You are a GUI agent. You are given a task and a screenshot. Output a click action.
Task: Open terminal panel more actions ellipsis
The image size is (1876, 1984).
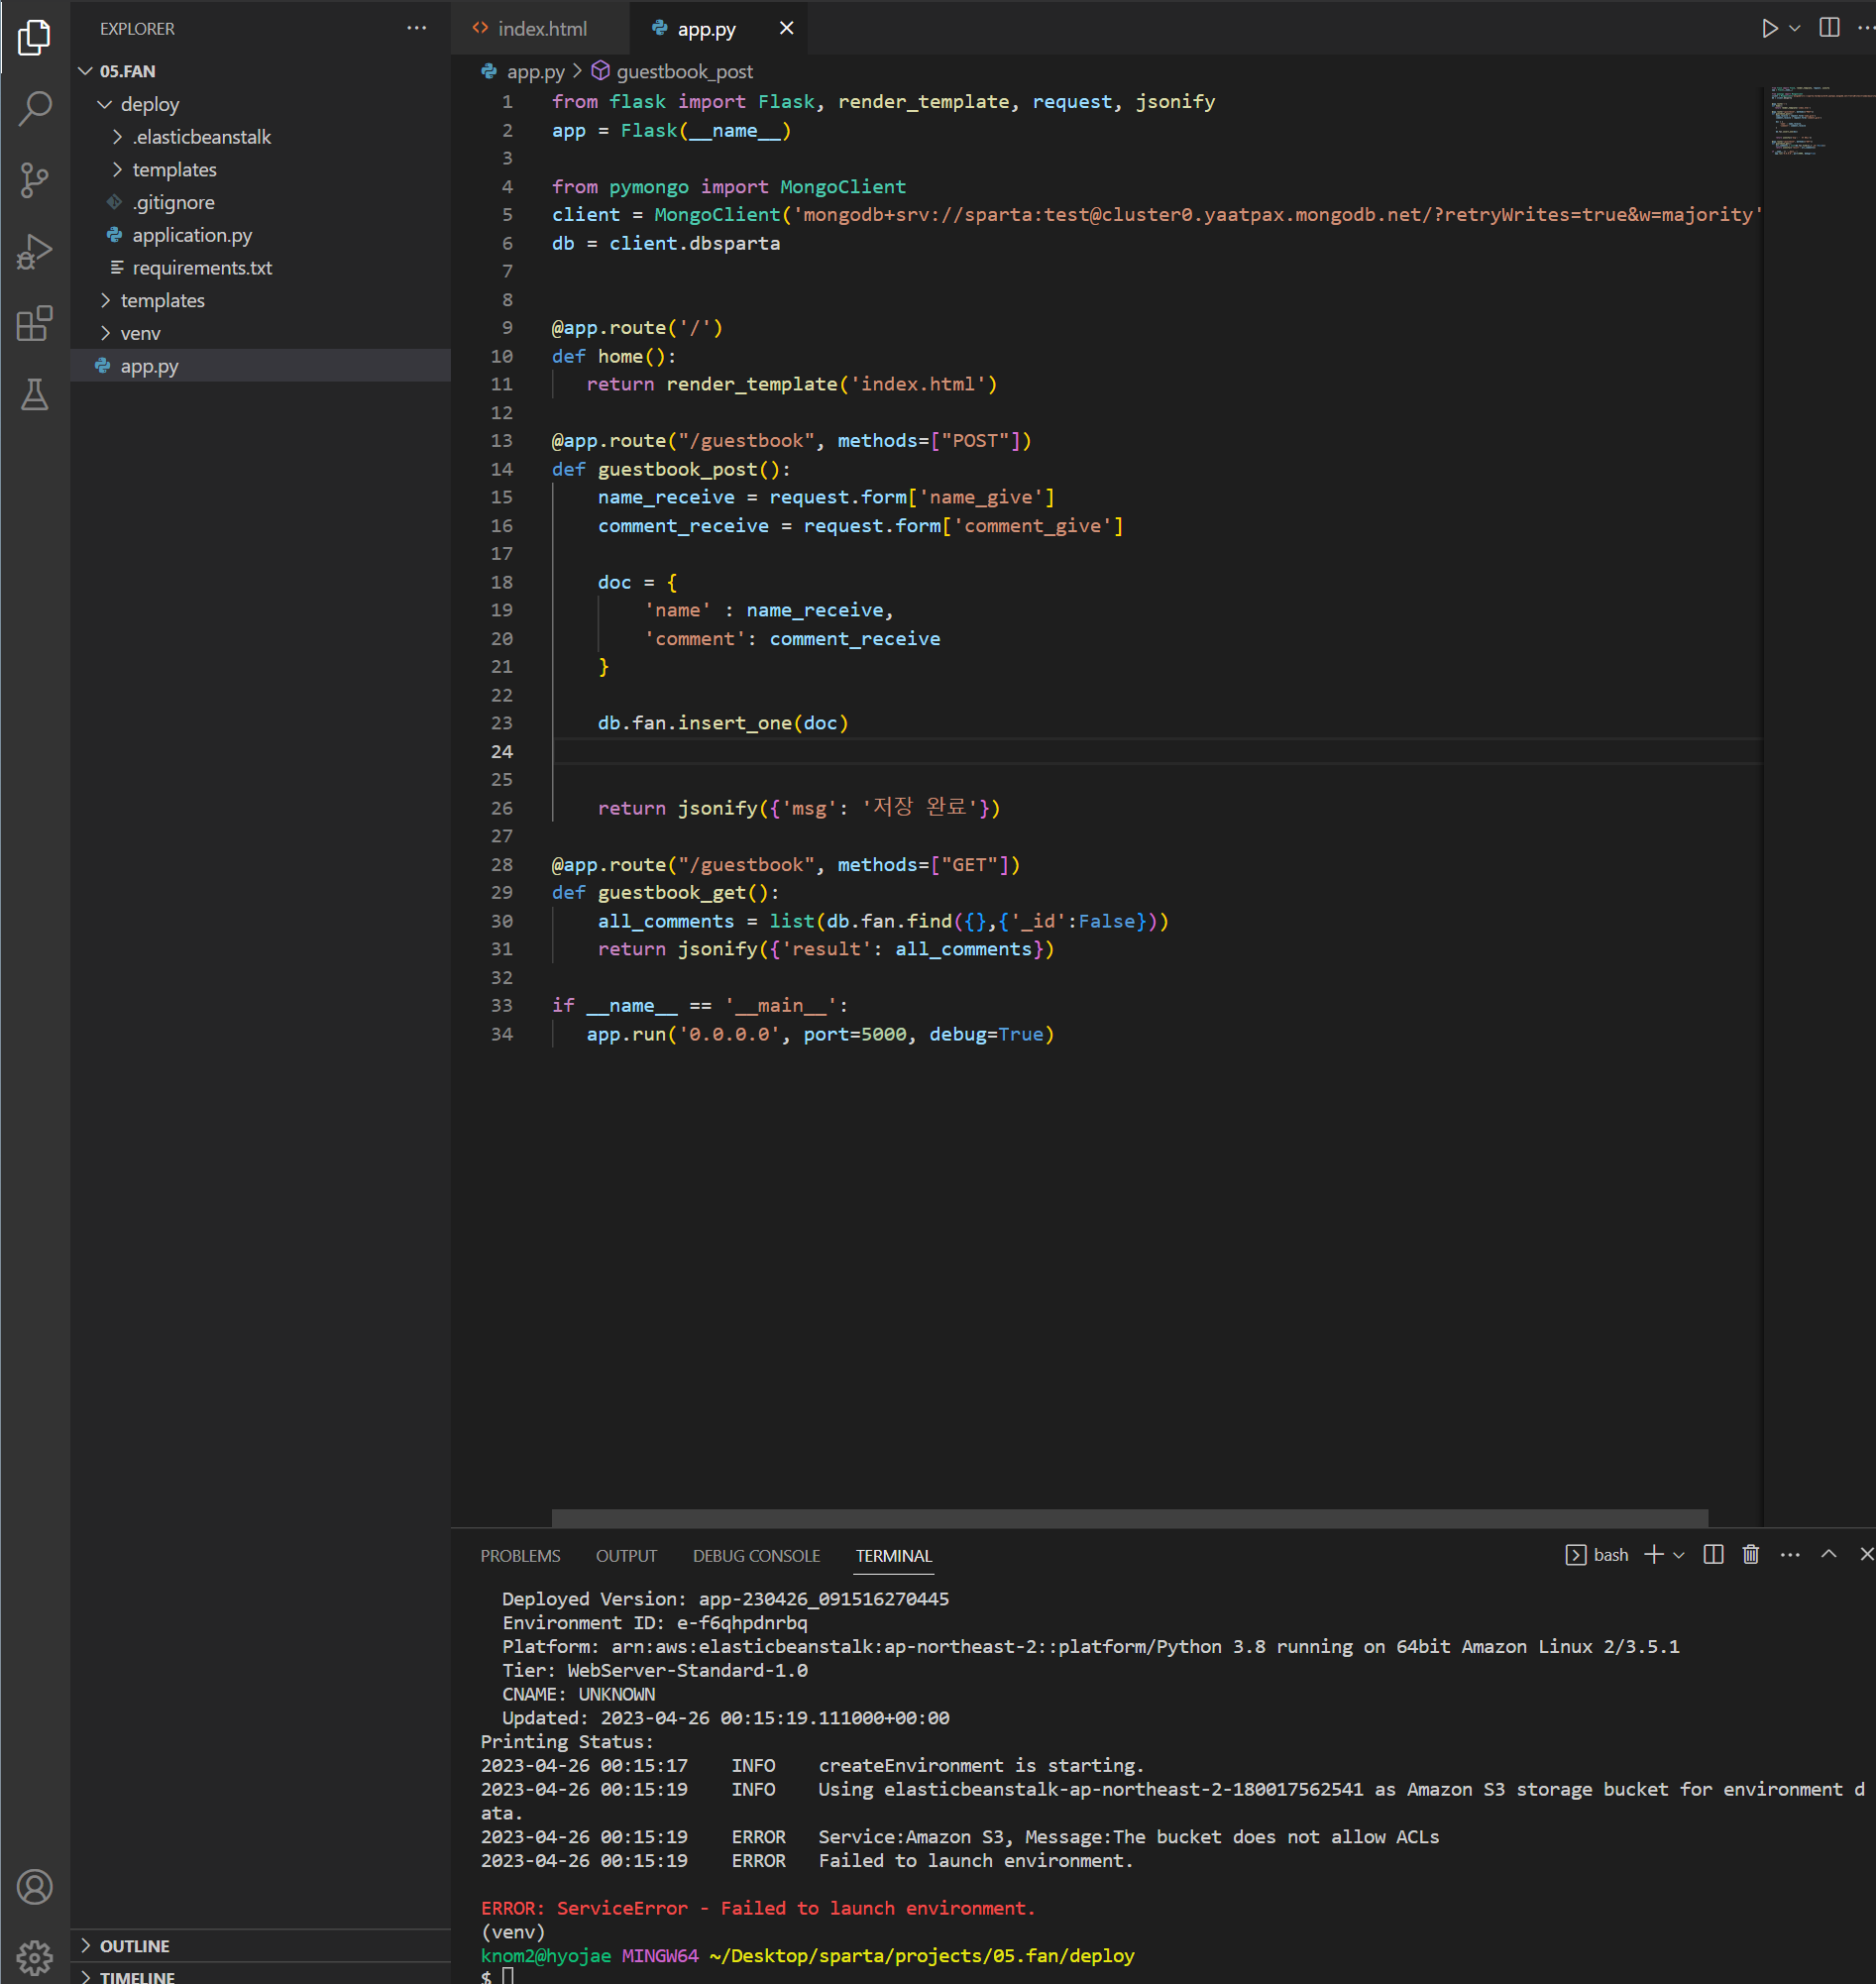1790,1554
